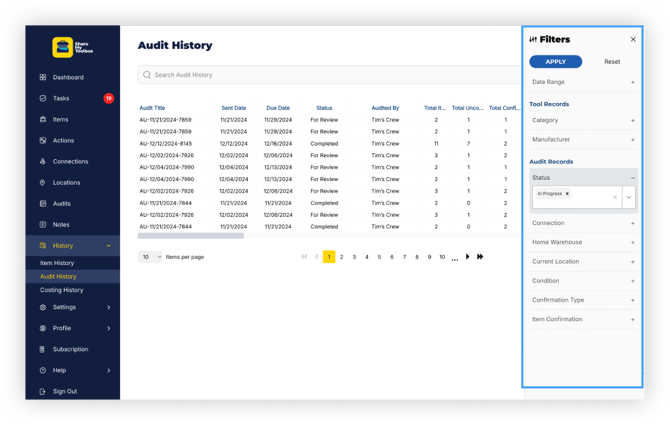
Task: Click the Sign Out door icon
Action: point(43,391)
